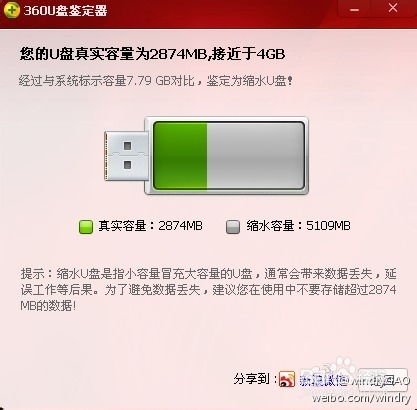Click the 返回 button at bottom right
The image size is (417, 410).
click(383, 378)
